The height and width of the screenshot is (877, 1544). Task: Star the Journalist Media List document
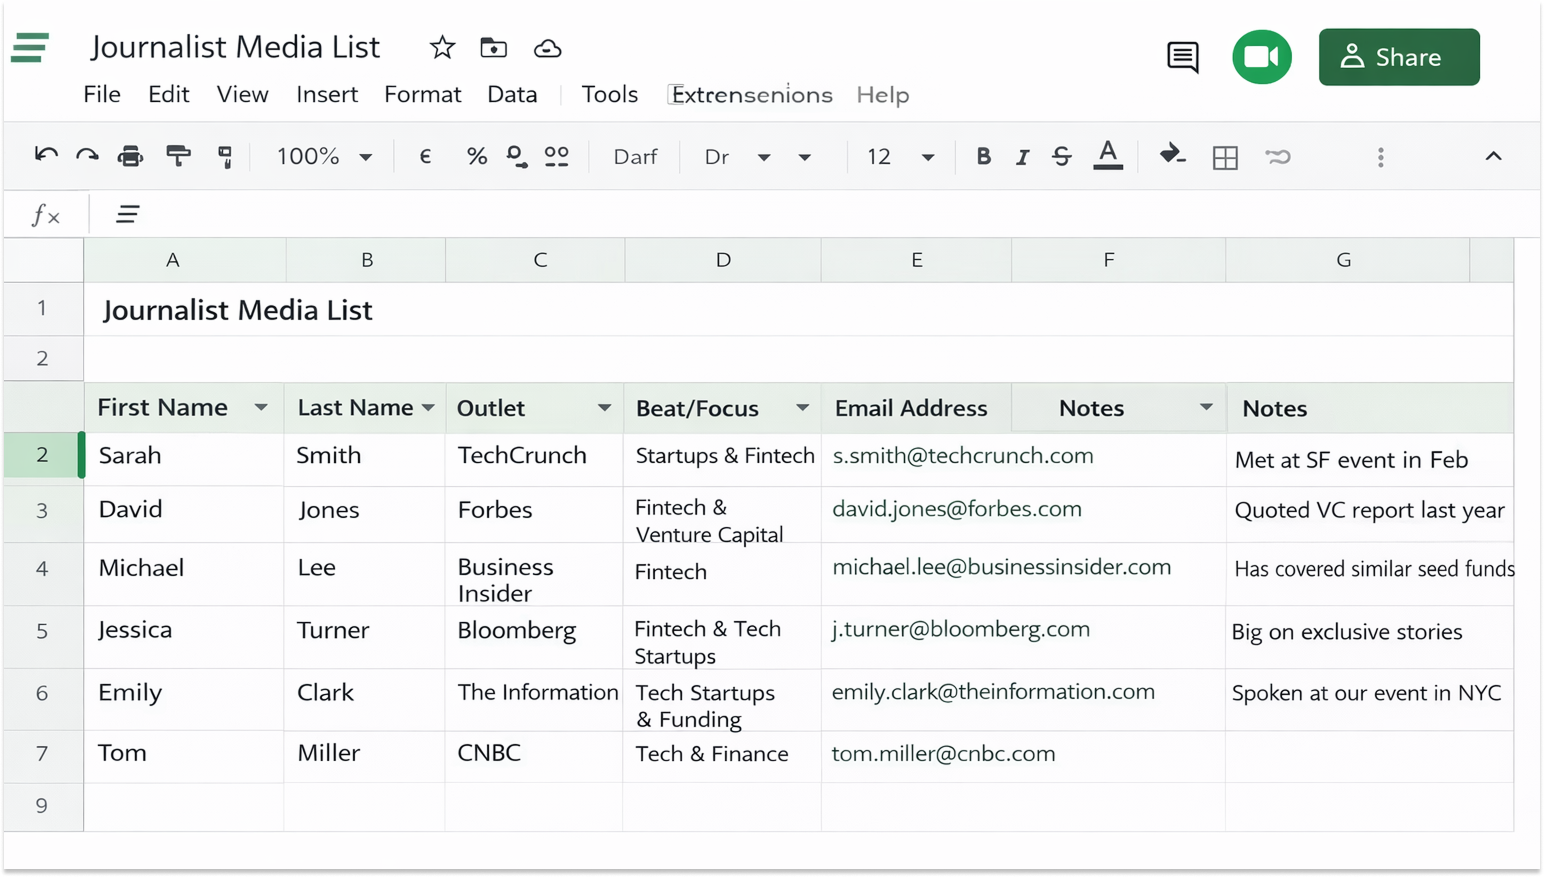click(442, 48)
